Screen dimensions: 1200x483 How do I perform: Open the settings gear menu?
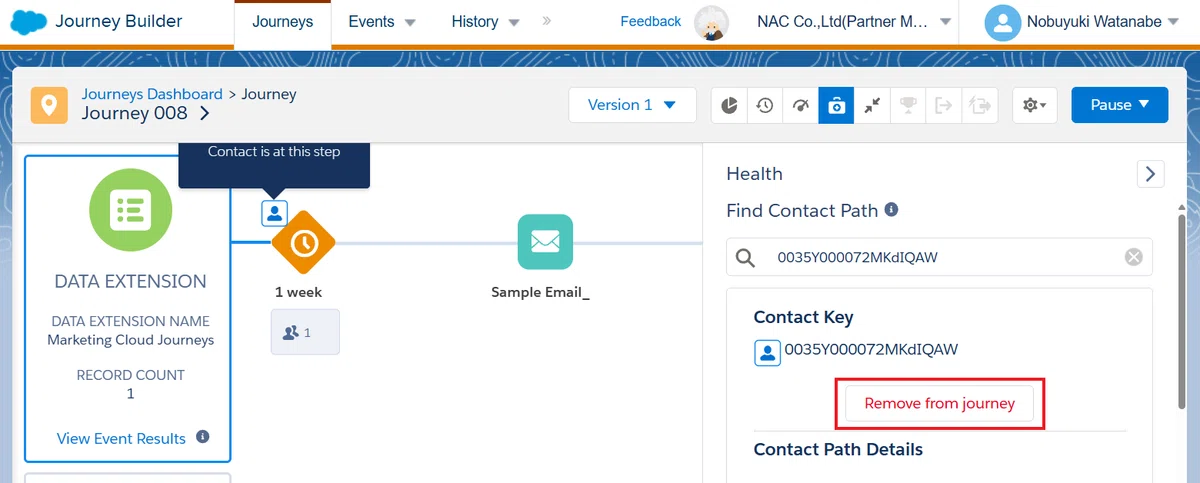tap(1035, 105)
